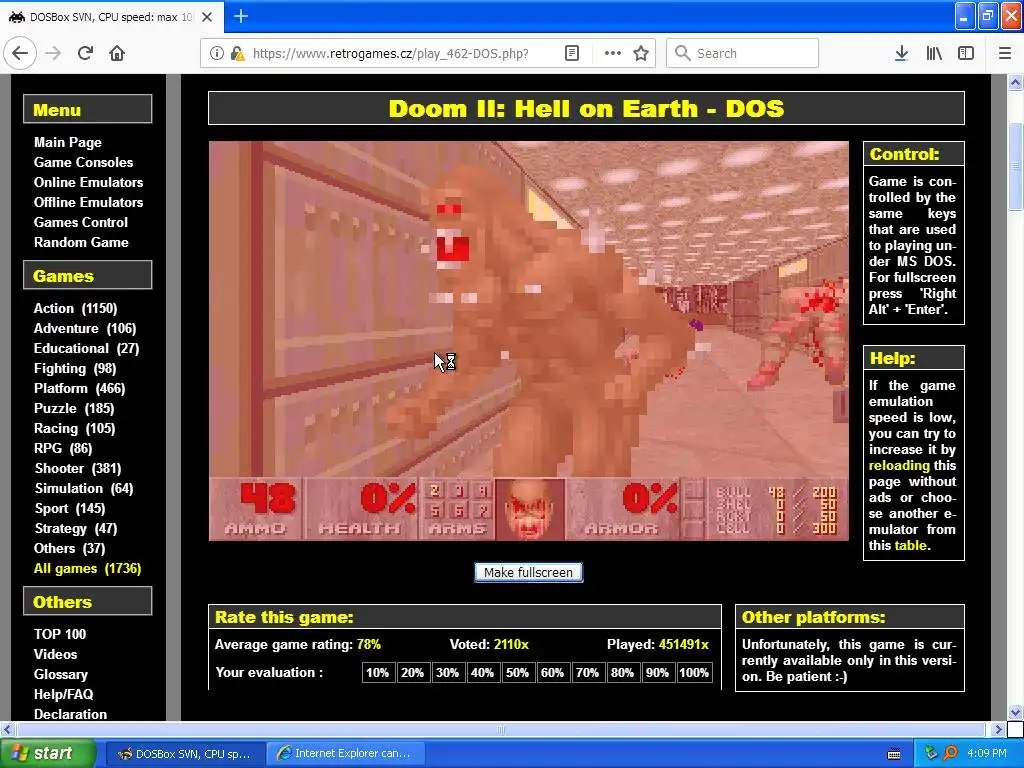This screenshot has width=1024, height=768.
Task: Rate the game 100%
Action: (694, 672)
